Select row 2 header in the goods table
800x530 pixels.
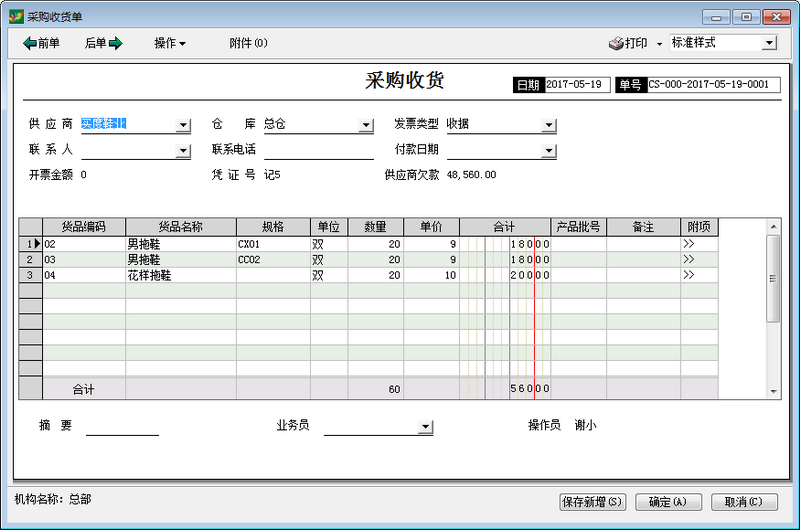click(x=31, y=260)
